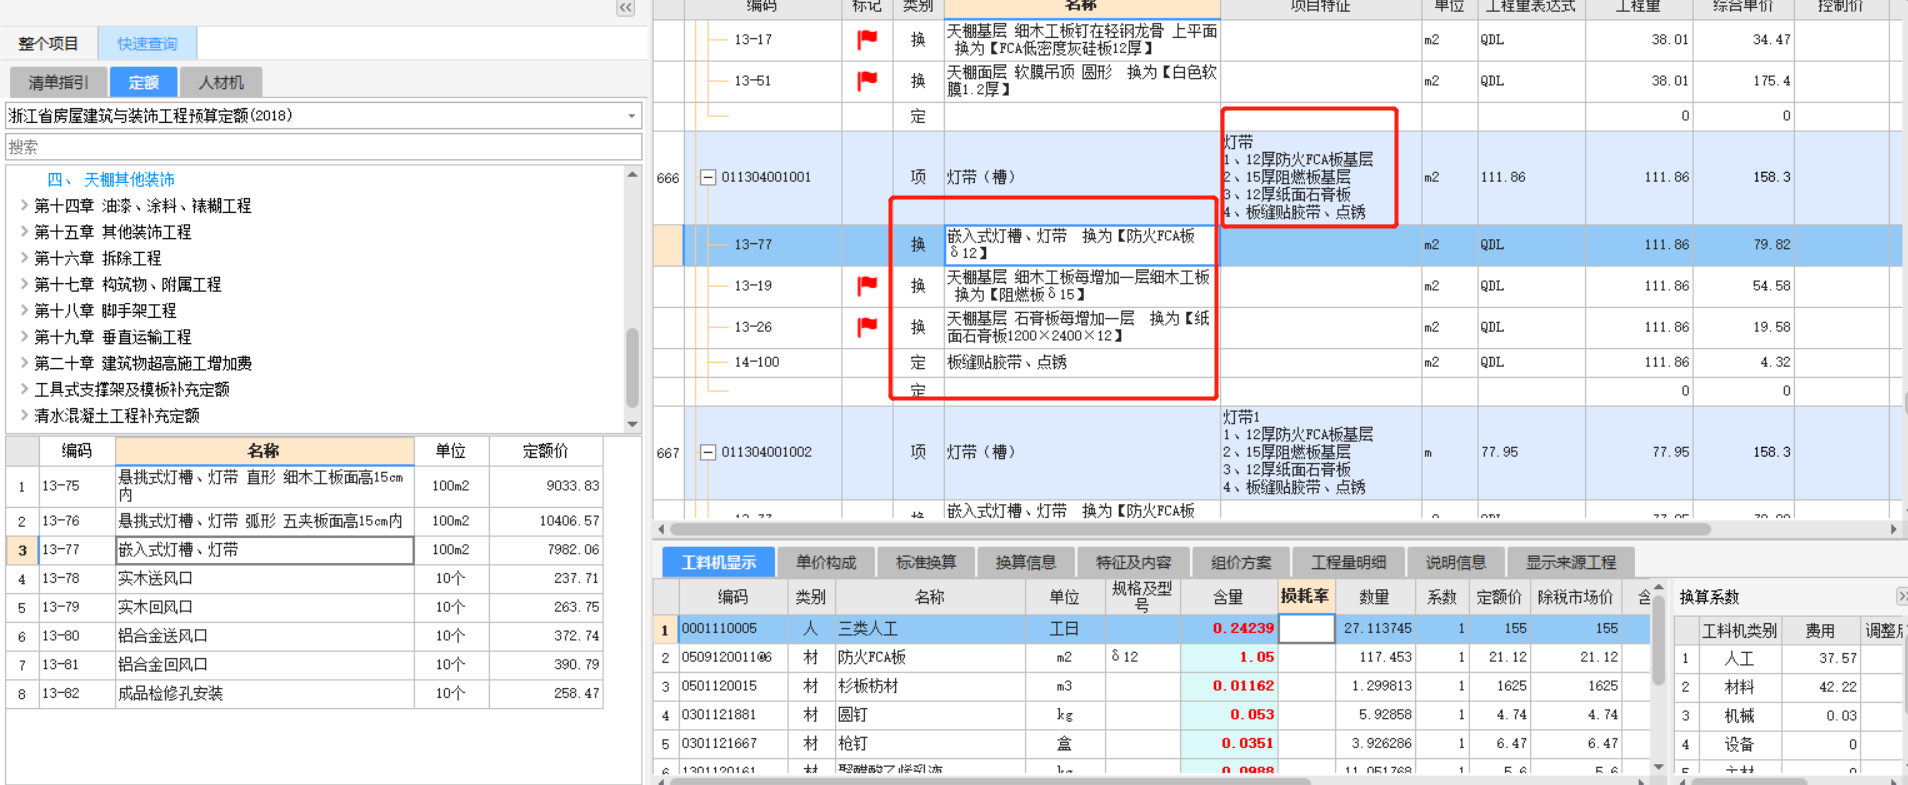
Task: Collapse item 011304001002 with minus box
Action: (x=707, y=452)
